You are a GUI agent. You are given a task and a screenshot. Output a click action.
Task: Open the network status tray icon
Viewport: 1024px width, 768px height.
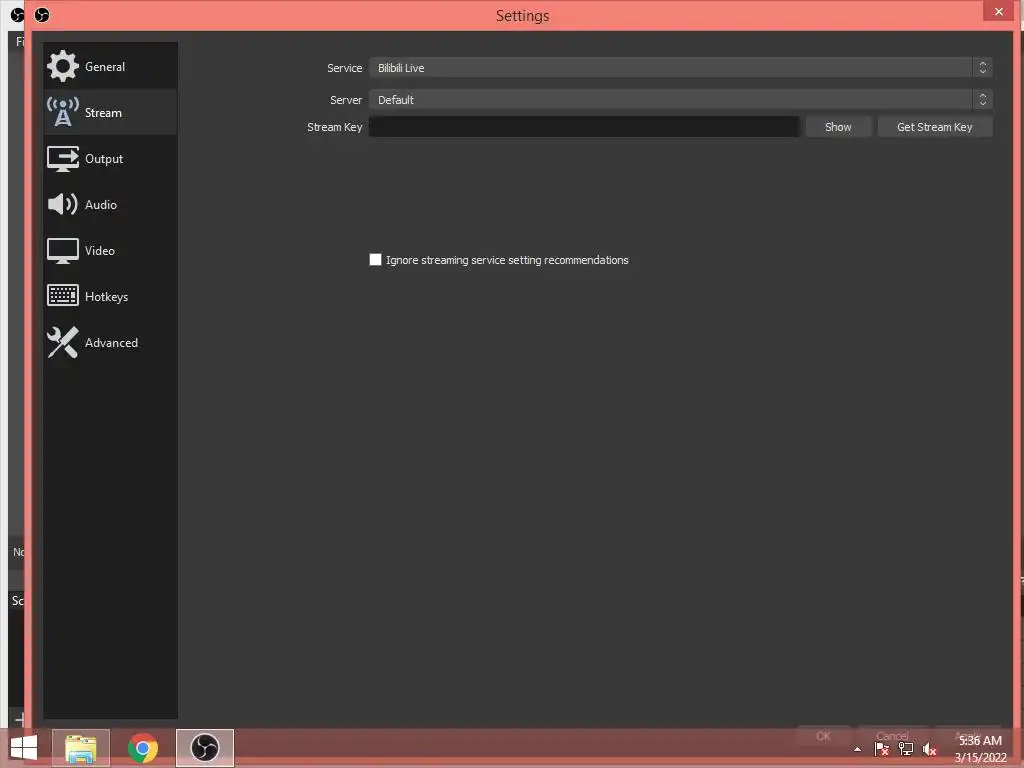coord(905,750)
